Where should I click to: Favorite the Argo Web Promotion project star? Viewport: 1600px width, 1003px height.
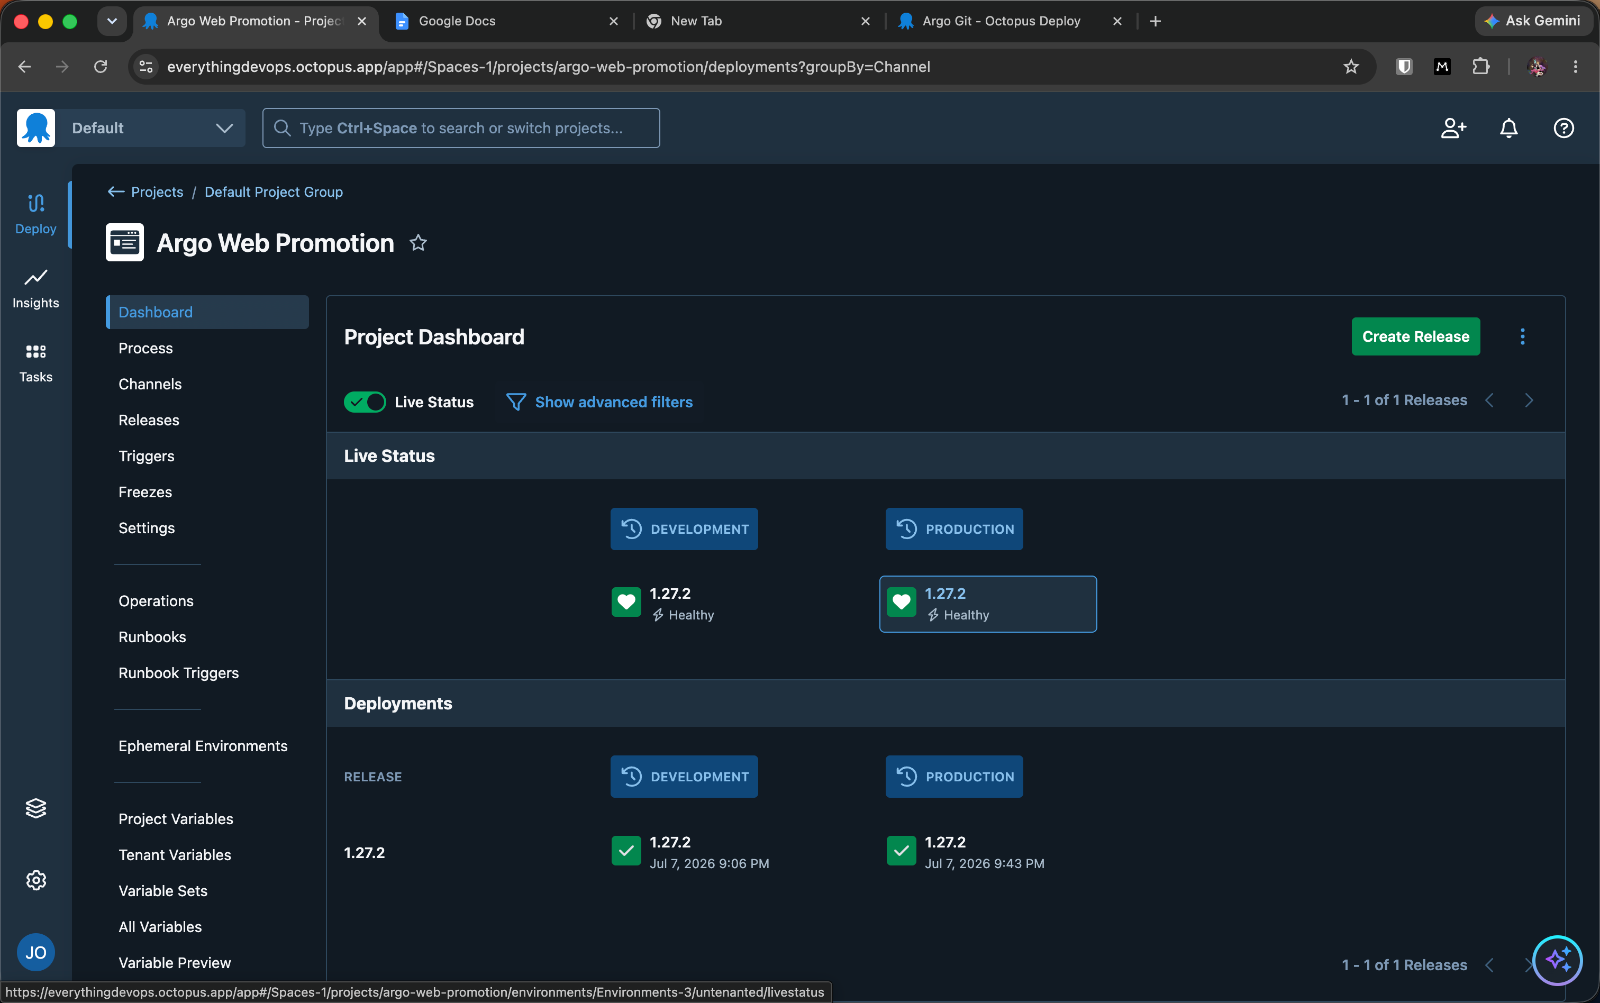point(418,243)
